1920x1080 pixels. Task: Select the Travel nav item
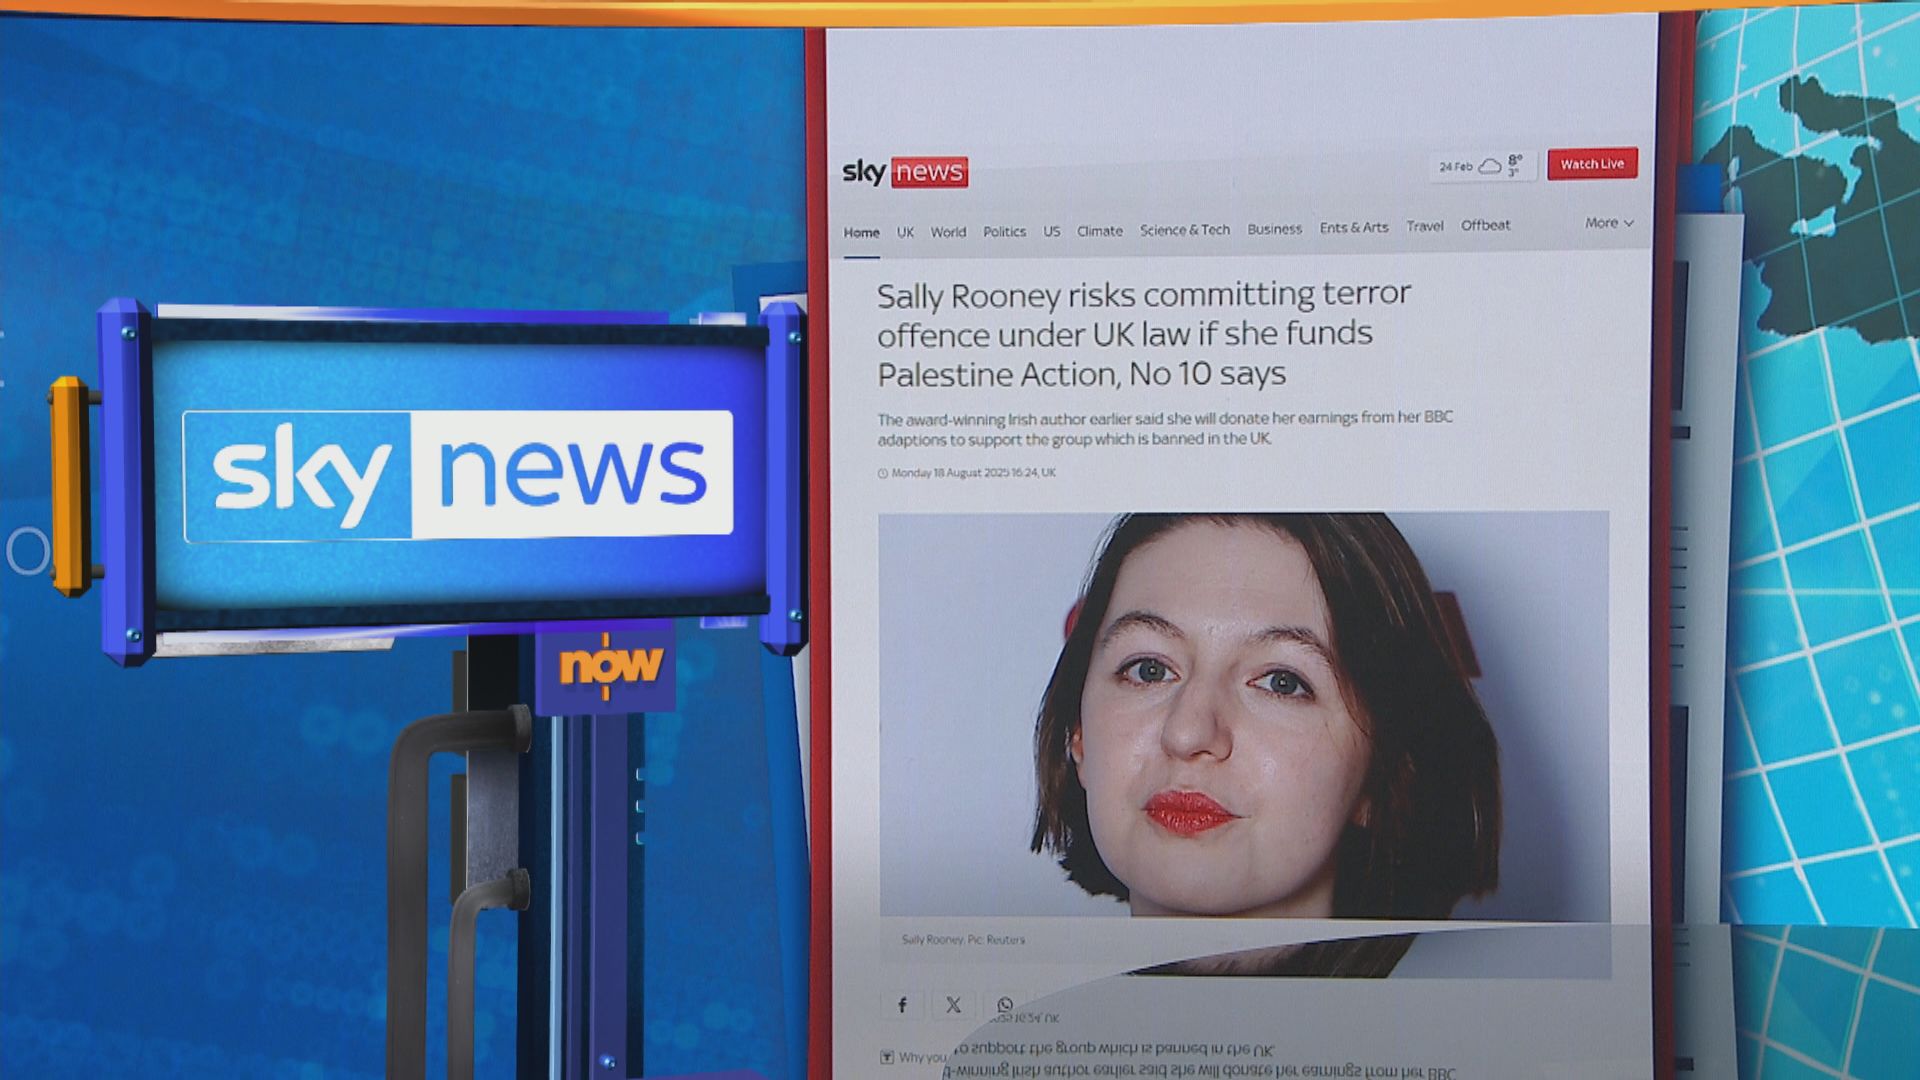pos(1425,226)
